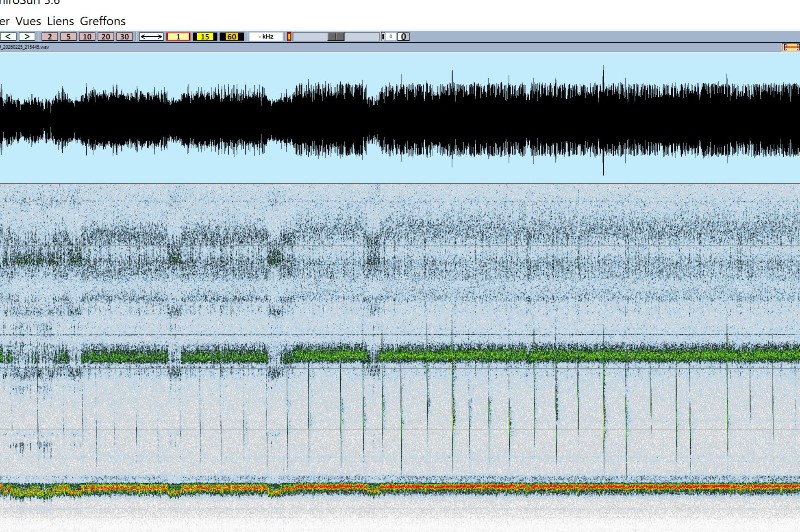Open the Liens menu
The image size is (800, 532).
tap(60, 21)
